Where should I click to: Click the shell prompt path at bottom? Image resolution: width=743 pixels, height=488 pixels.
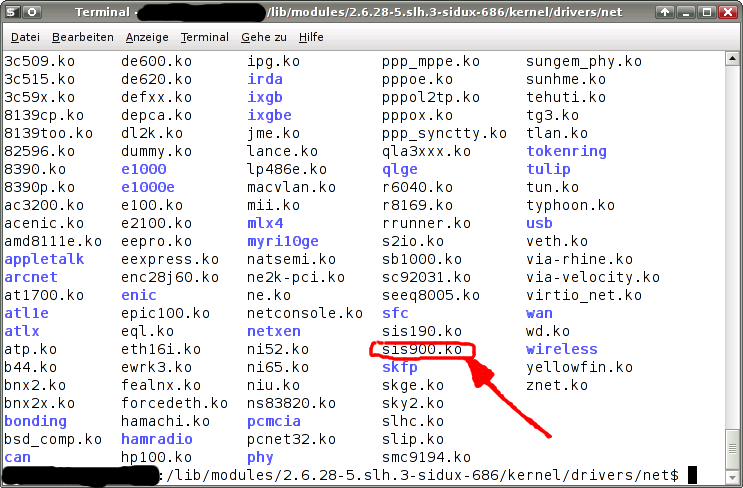421,475
